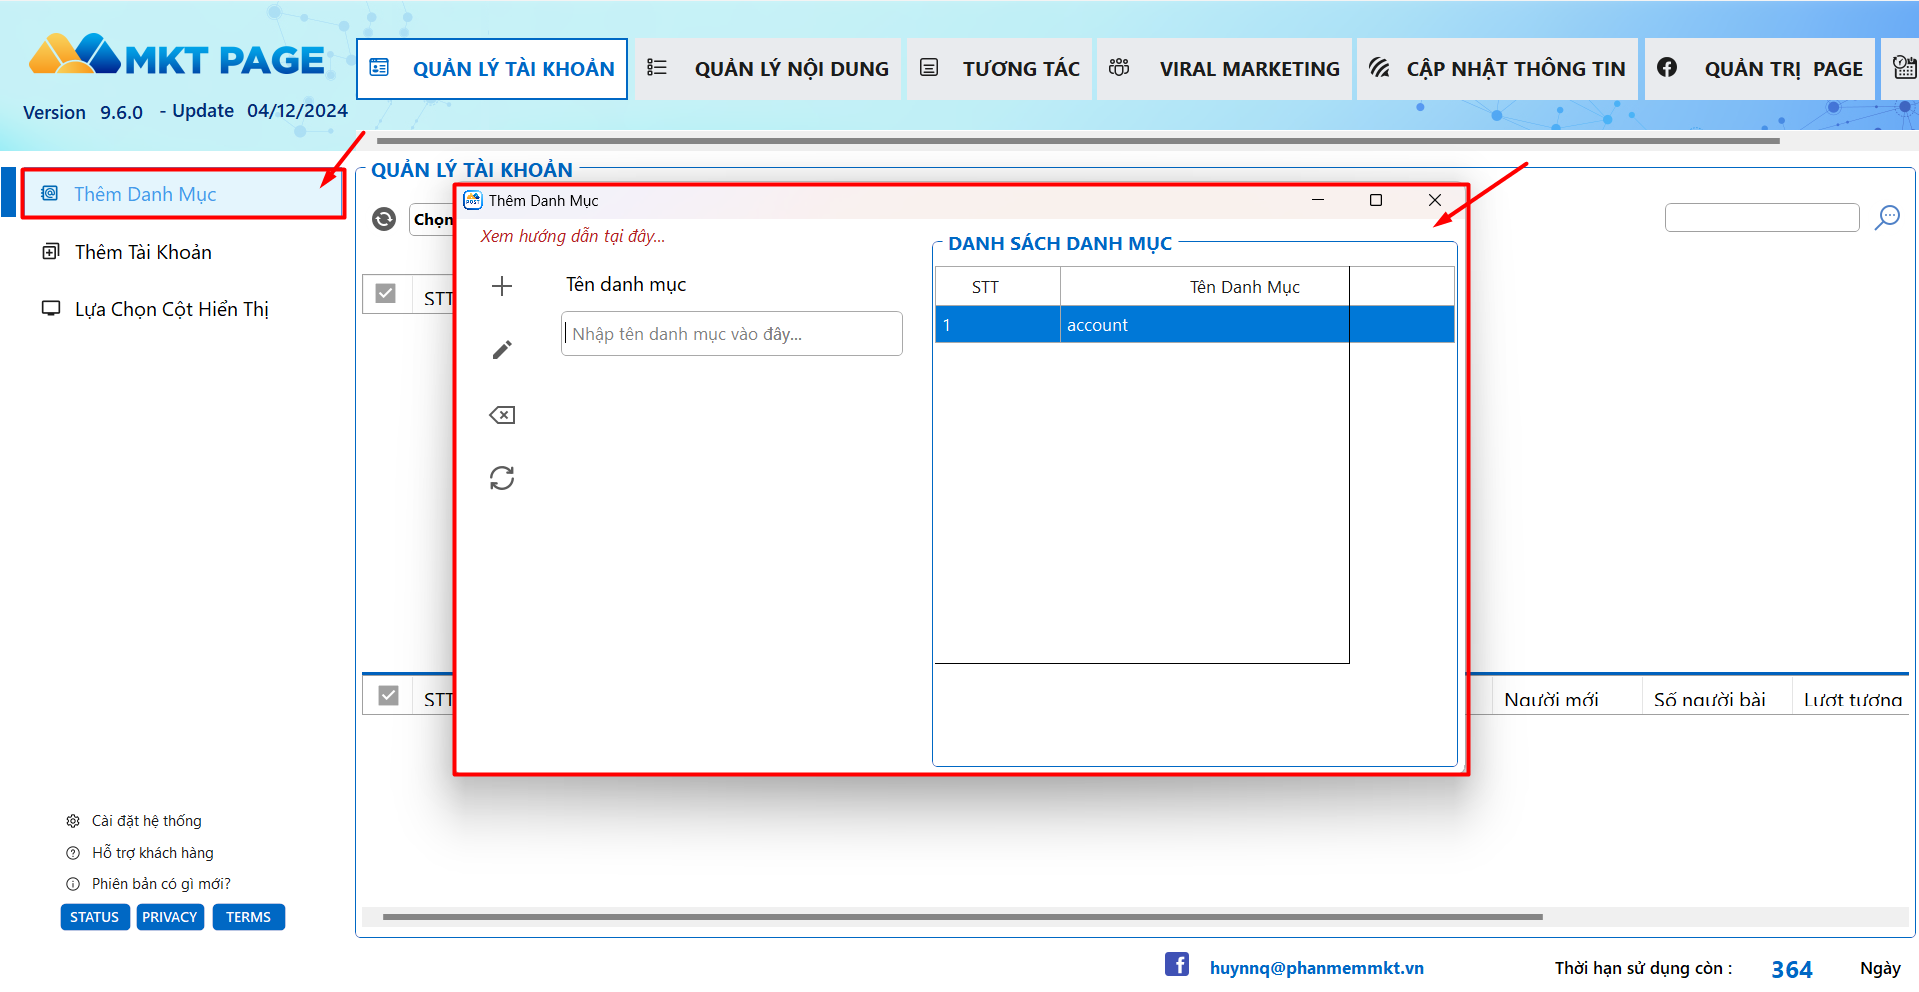This screenshot has height=992, width=1919.
Task: Open the Xem hướng dẫn tại đây link
Action: (572, 236)
